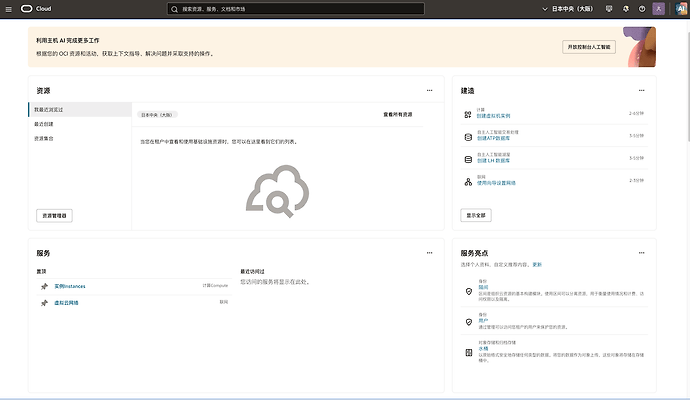Viewport: 690px width, 400px height.
Task: Click the 查看所有资源 link
Action: pos(398,114)
